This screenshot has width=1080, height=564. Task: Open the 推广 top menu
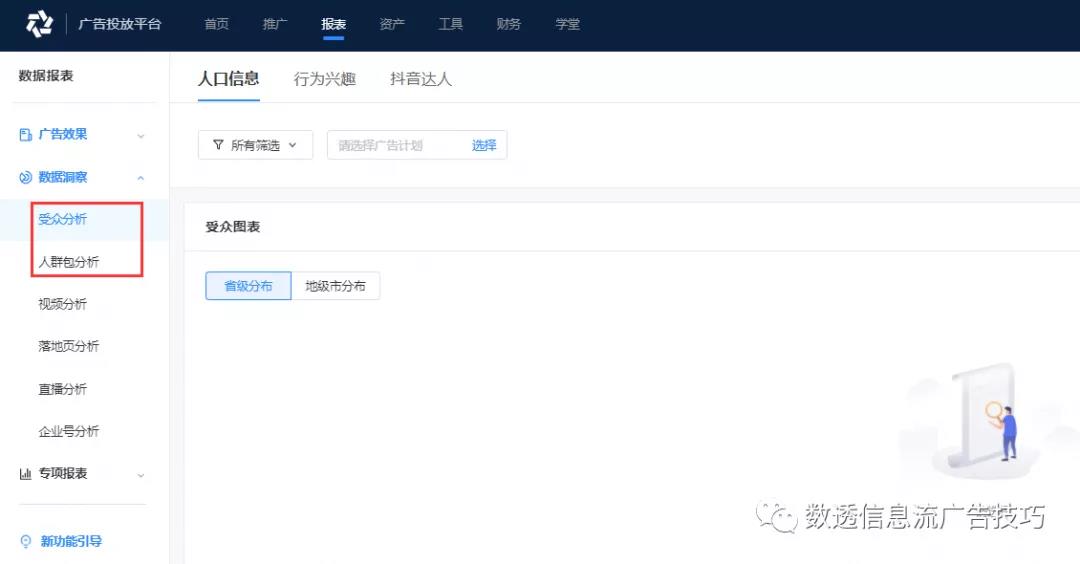[x=275, y=24]
